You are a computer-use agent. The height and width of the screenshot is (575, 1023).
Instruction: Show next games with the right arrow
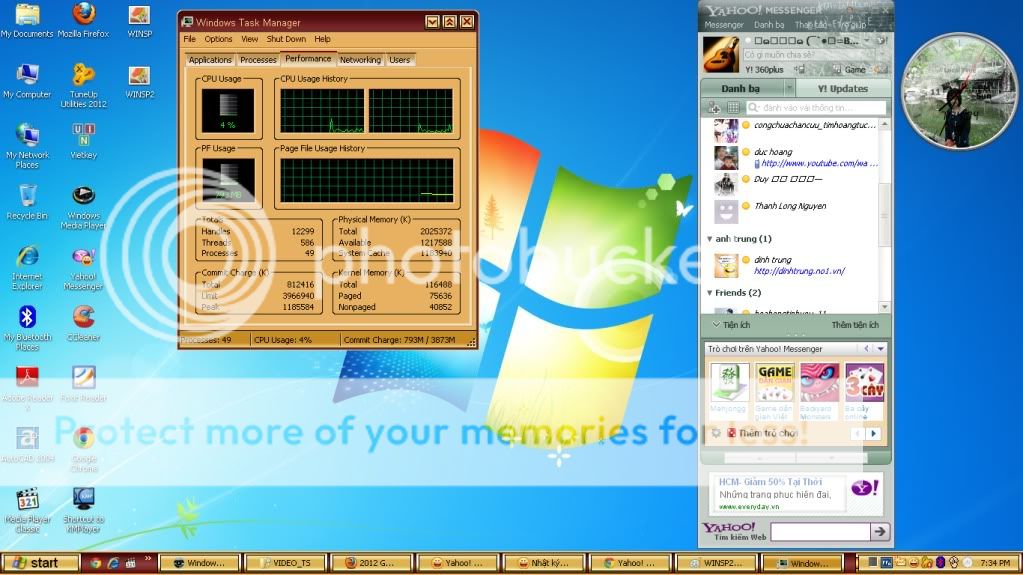(x=874, y=433)
